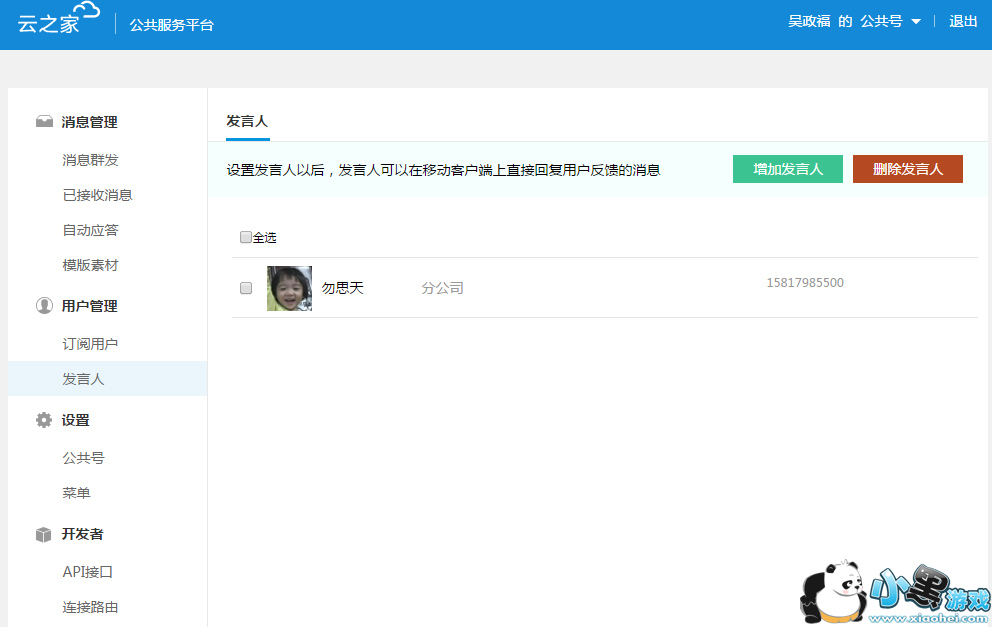Image resolution: width=992 pixels, height=627 pixels.
Task: Go to 自动应答 menu item
Action: (x=90, y=230)
